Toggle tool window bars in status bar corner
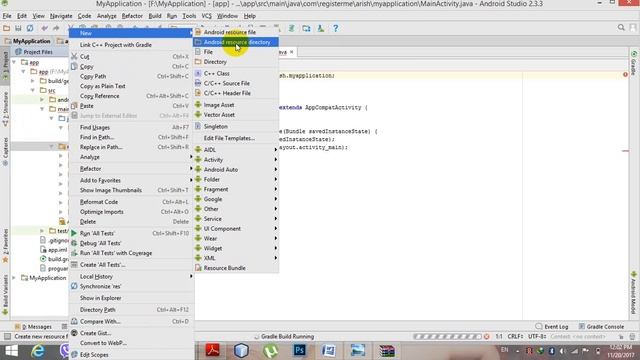 (x=7, y=336)
